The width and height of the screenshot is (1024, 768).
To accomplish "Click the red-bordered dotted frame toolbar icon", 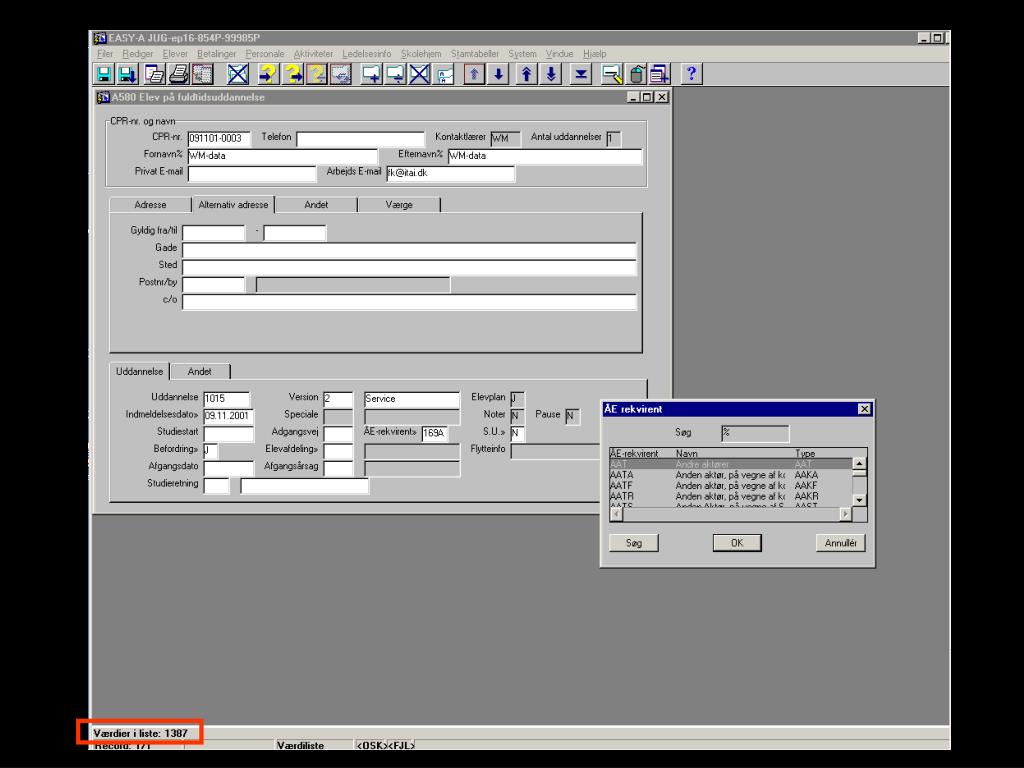I will tap(203, 74).
